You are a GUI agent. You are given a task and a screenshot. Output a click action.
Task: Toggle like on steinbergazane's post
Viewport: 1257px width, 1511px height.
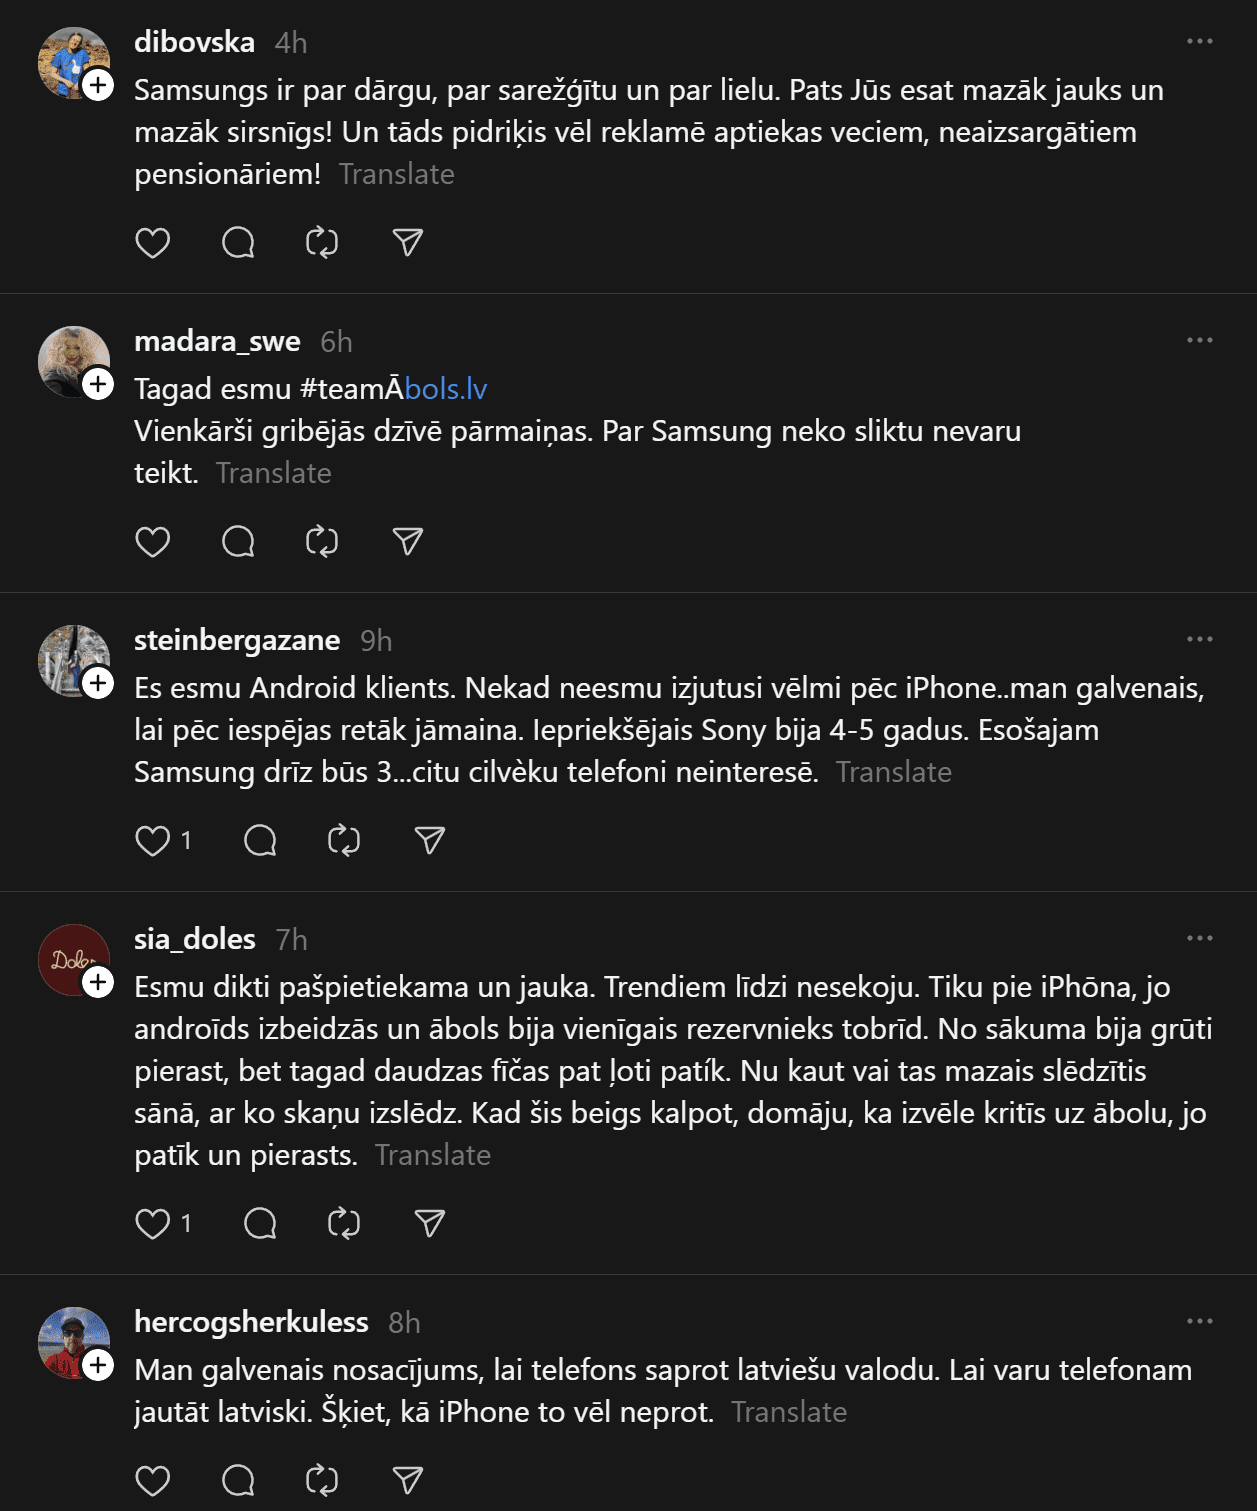click(152, 841)
